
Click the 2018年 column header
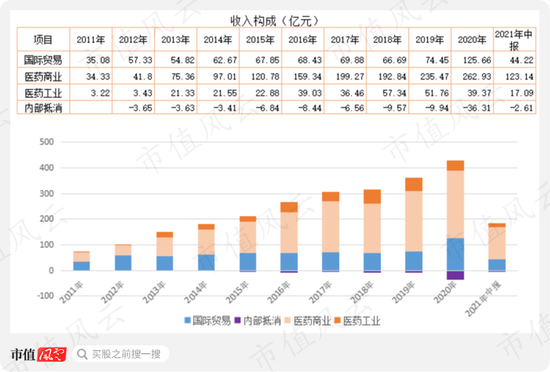[x=388, y=40]
